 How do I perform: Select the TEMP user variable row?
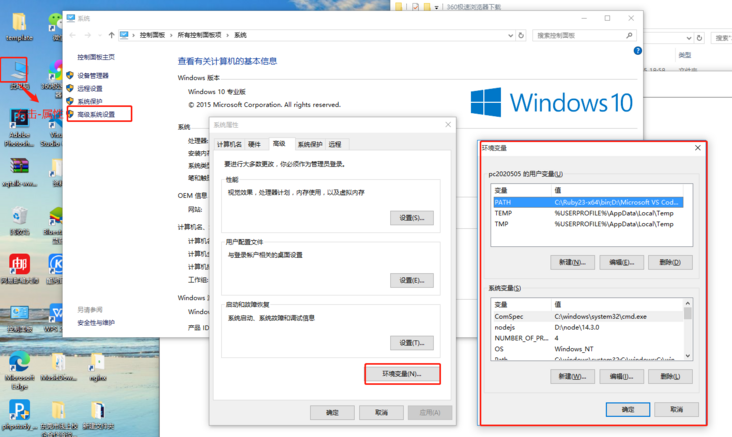pyautogui.click(x=588, y=213)
